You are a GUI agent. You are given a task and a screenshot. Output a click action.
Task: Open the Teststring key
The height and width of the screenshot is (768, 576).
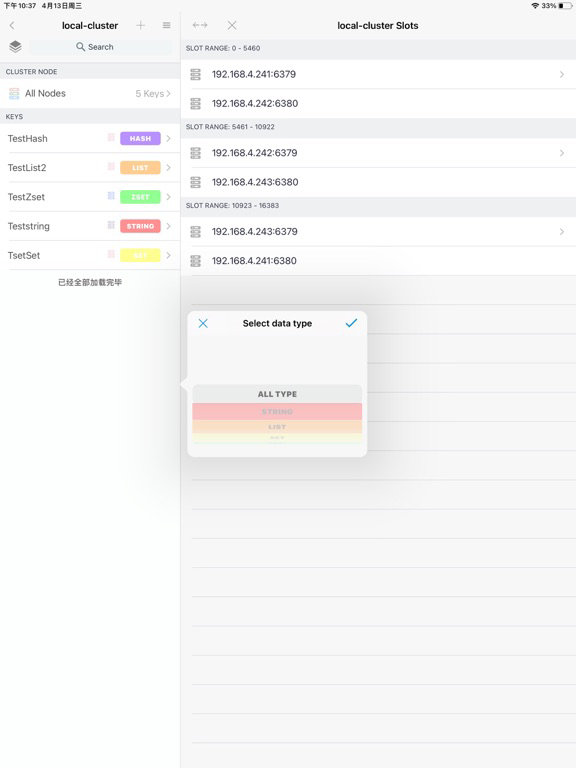(90, 226)
